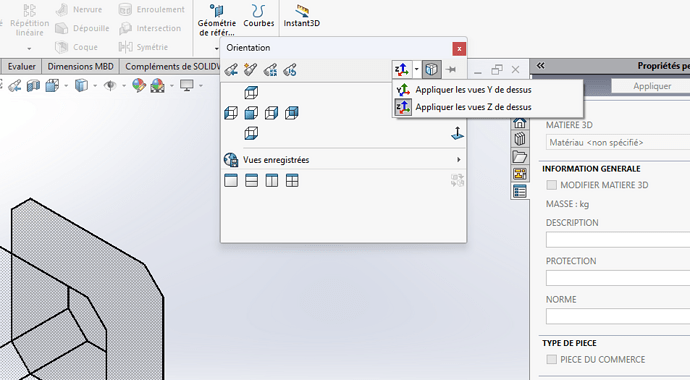Open the up-axis dropdown arrow
690x380 pixels.
click(416, 69)
